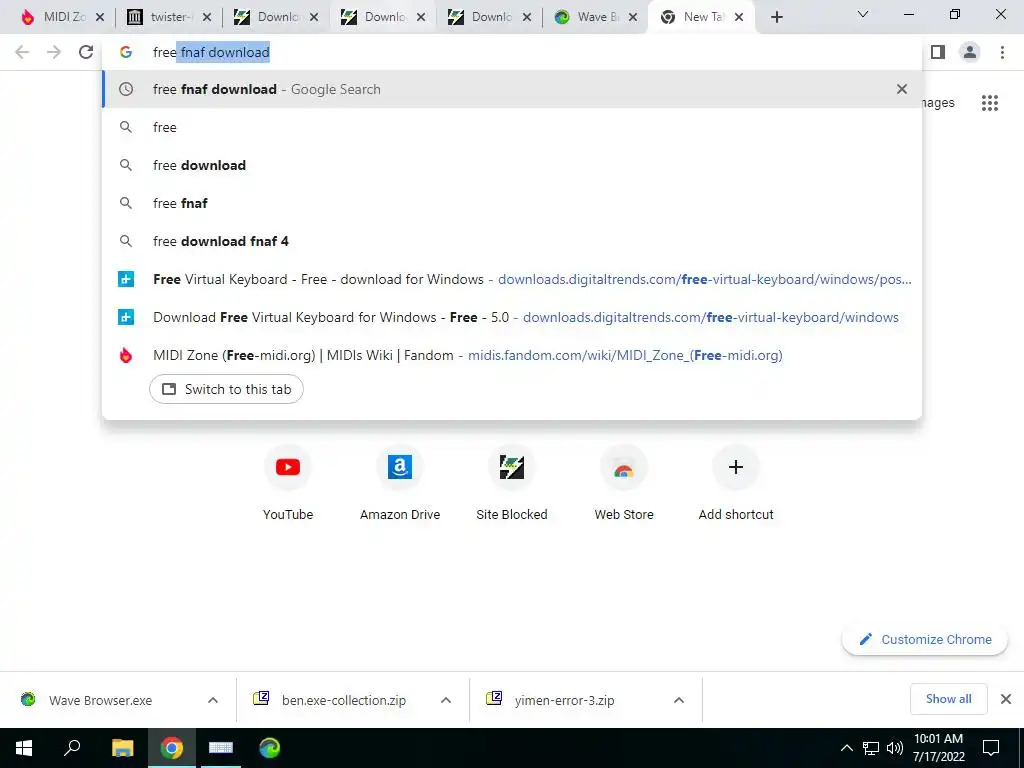Click the Switch to this tab button
The image size is (1024, 768).
226,389
